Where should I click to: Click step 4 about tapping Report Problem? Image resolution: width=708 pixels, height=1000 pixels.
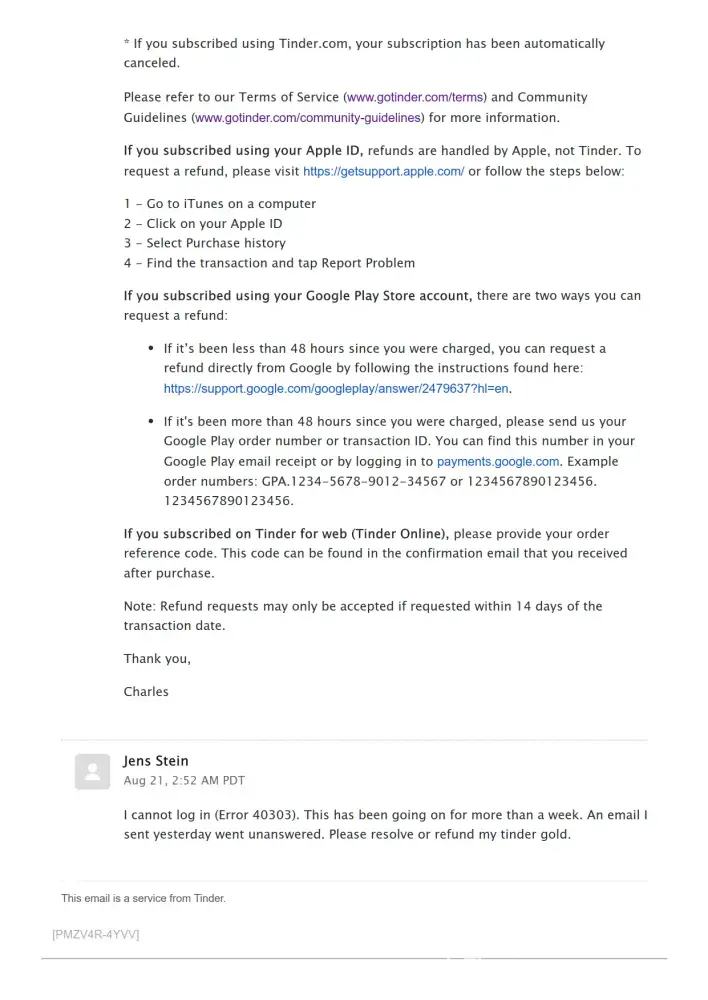269,263
